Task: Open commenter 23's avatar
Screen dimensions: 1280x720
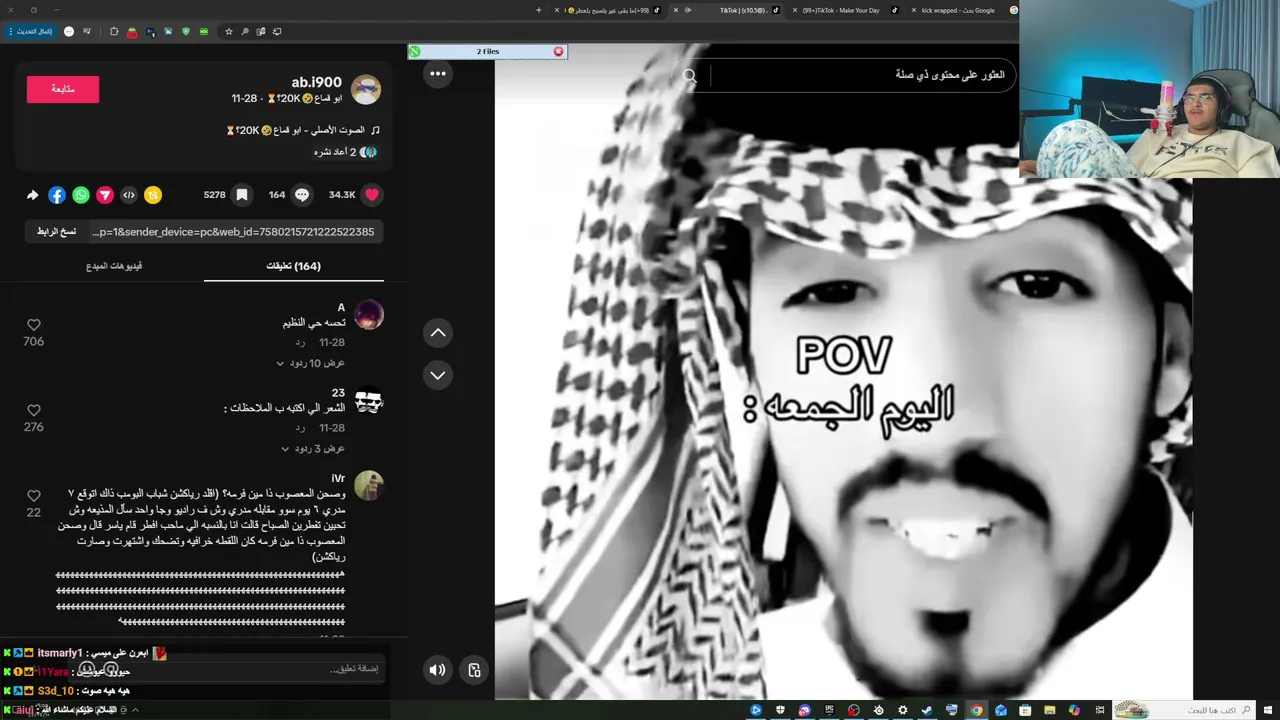Action: (x=369, y=401)
